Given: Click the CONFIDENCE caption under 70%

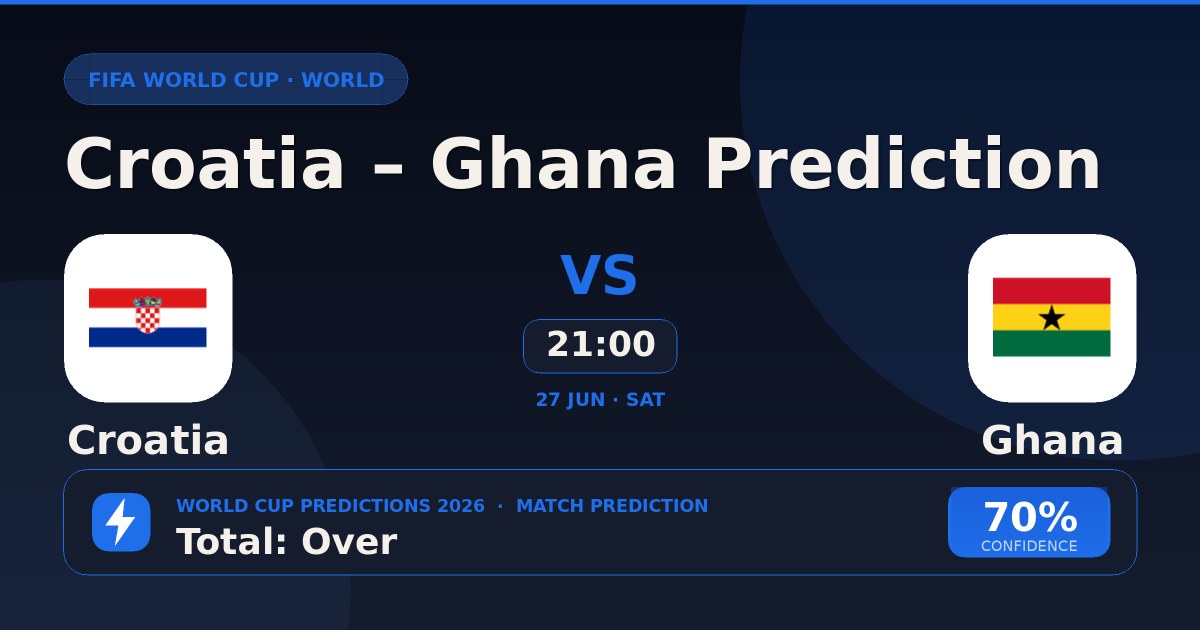Looking at the screenshot, I should pyautogui.click(x=1029, y=546).
